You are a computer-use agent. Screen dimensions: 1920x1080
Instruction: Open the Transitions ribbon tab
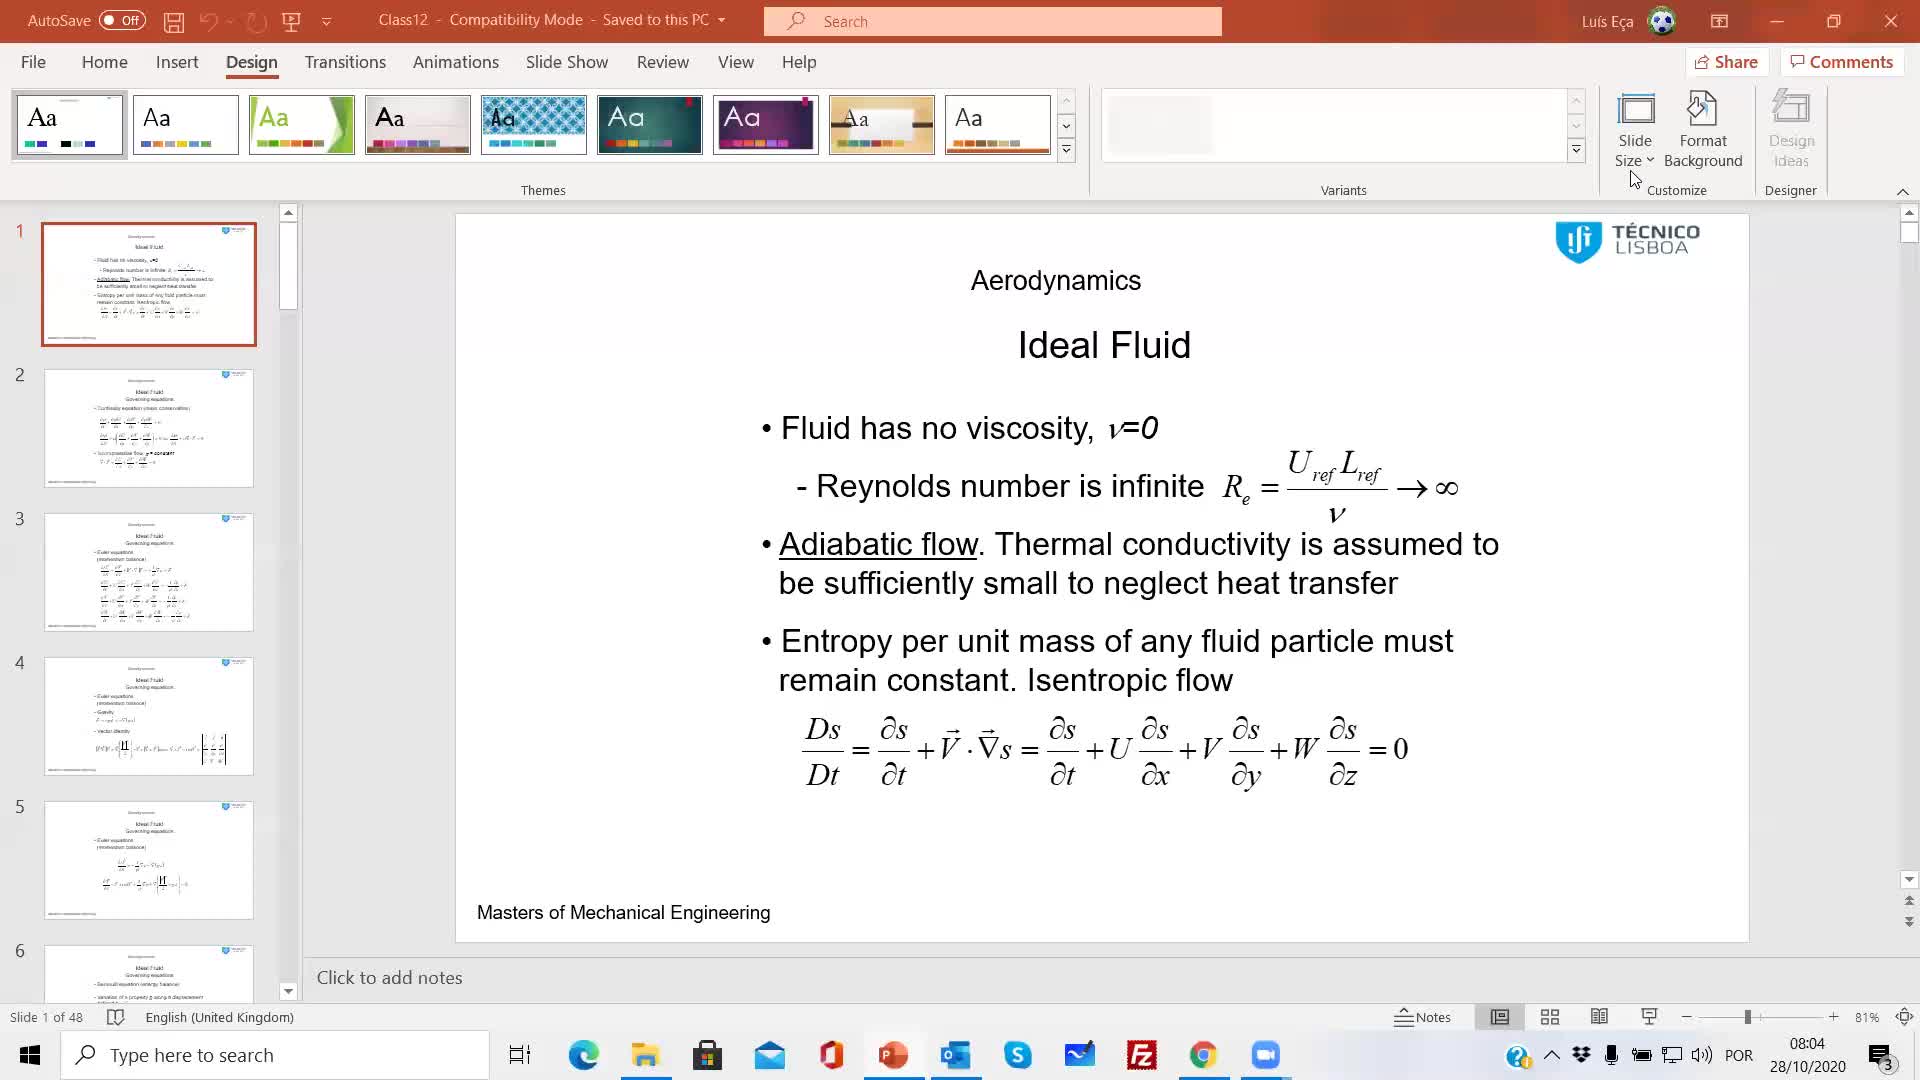click(345, 62)
